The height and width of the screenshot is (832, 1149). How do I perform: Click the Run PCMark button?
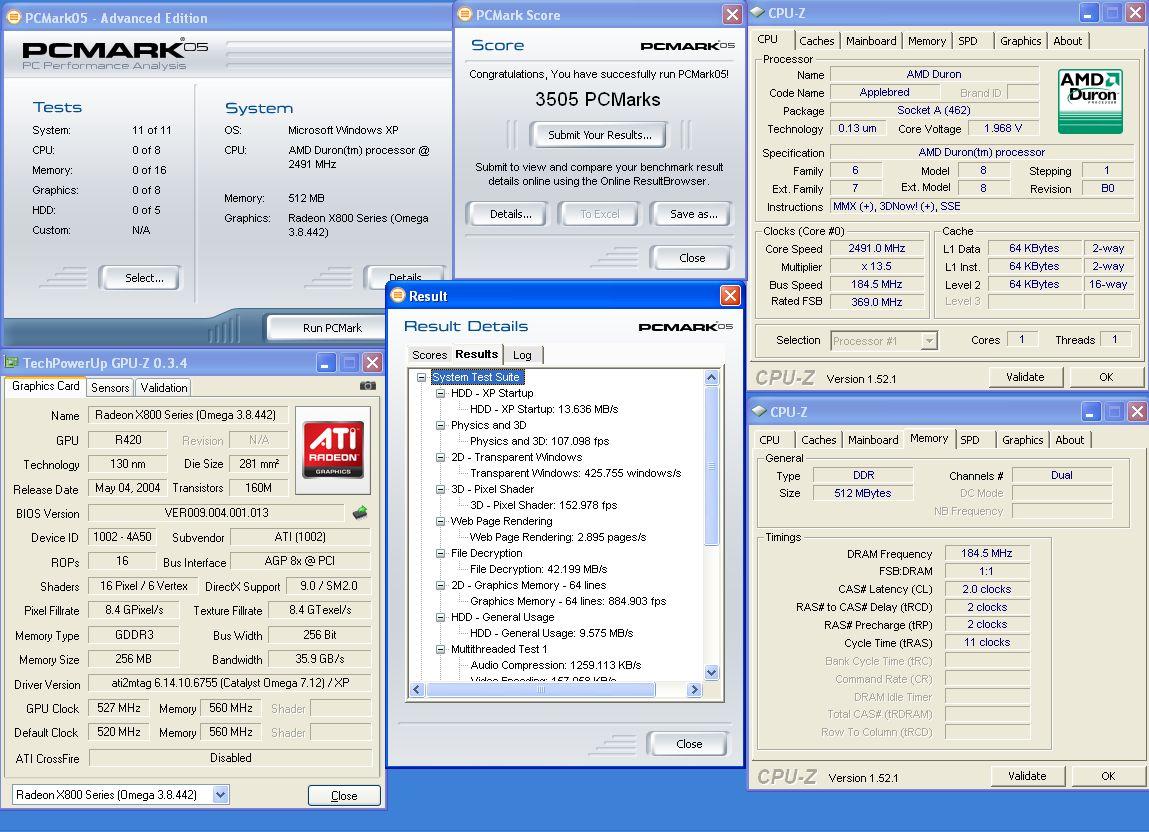[325, 328]
